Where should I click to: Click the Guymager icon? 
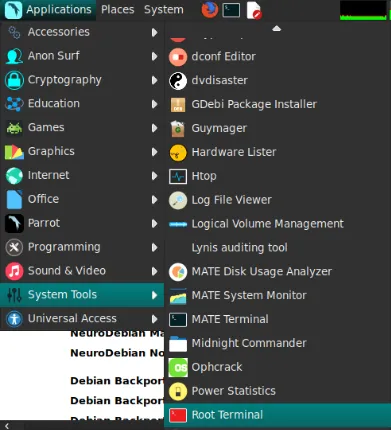pyautogui.click(x=178, y=129)
